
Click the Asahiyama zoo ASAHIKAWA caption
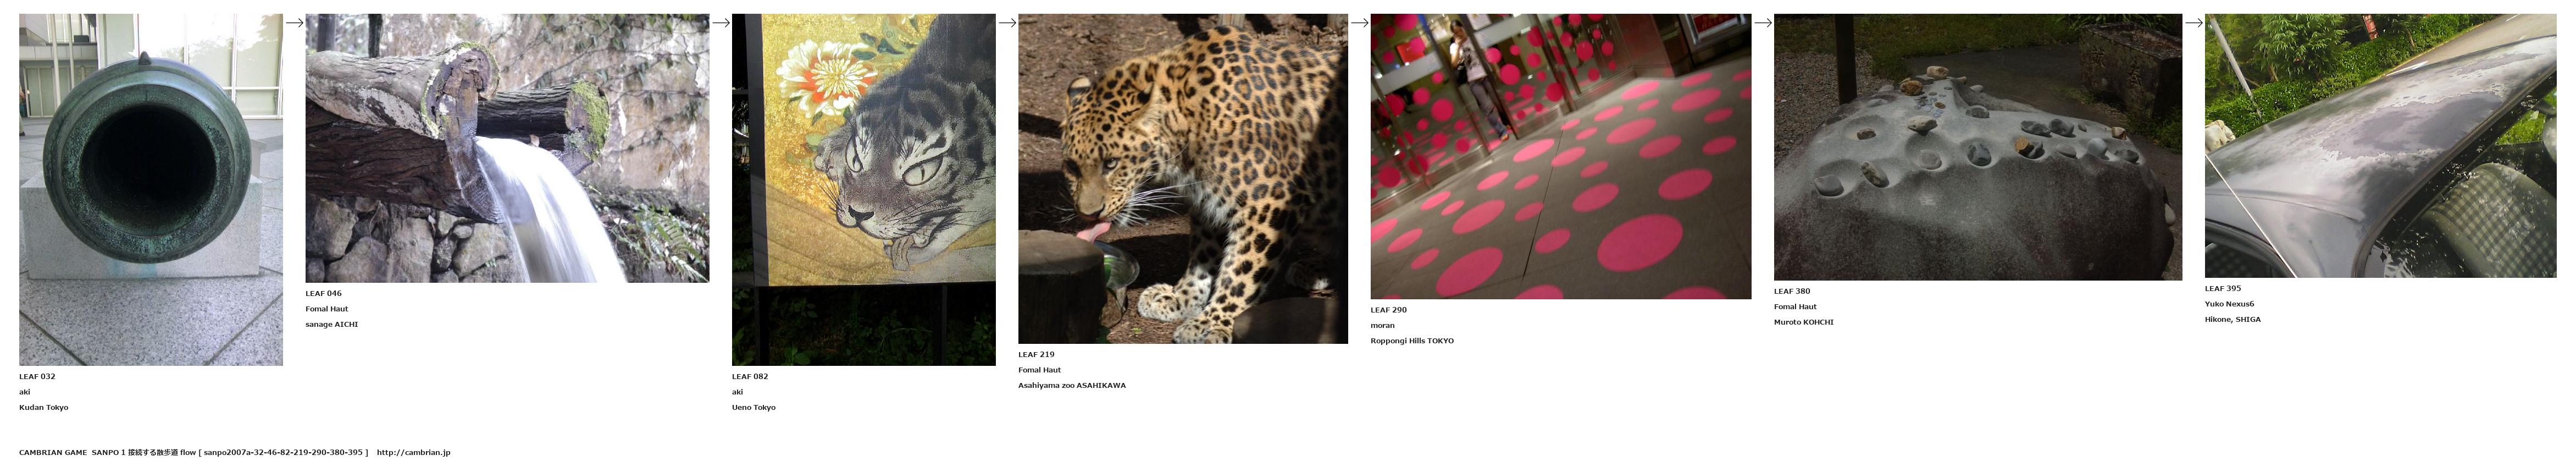pyautogui.click(x=1072, y=385)
